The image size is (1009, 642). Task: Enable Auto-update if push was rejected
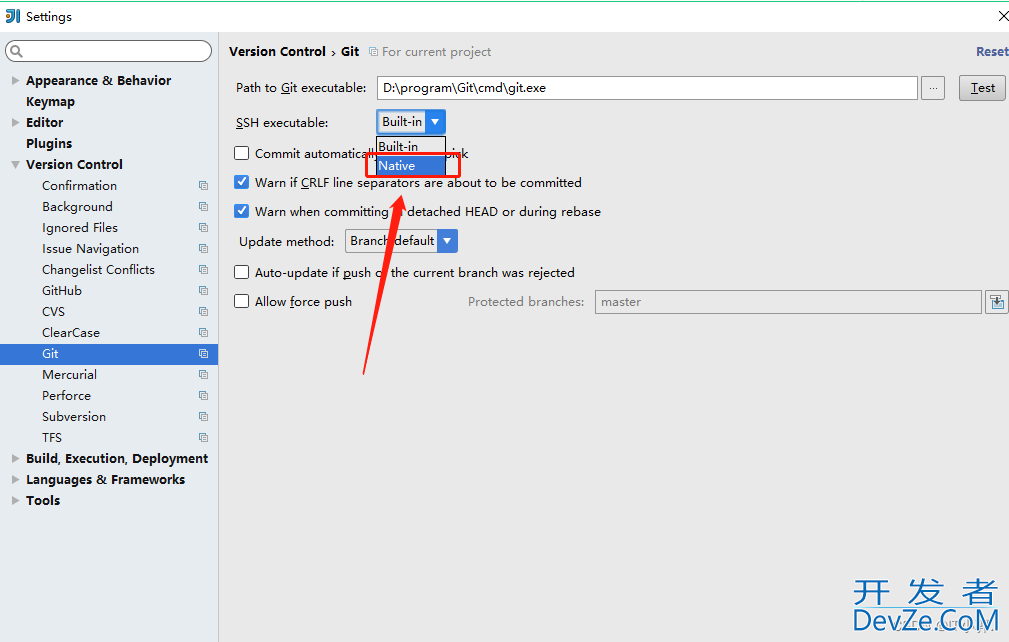coord(241,272)
